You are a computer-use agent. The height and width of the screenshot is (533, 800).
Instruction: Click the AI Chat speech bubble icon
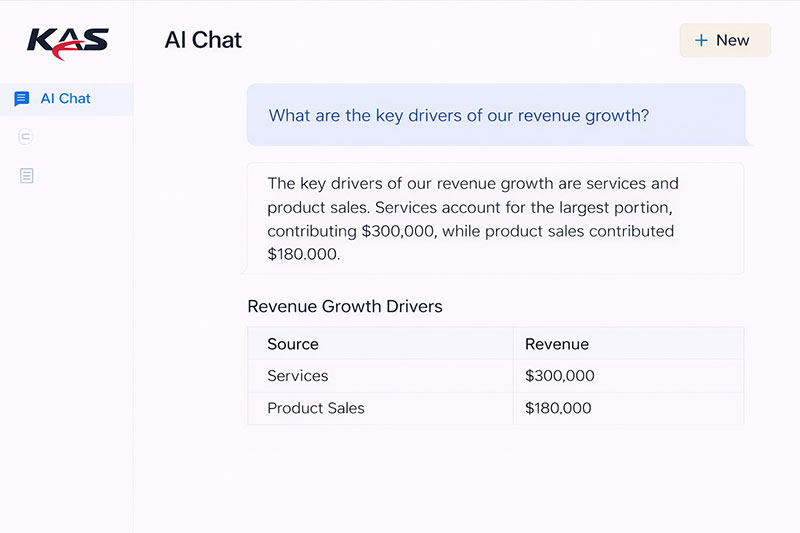(22, 99)
